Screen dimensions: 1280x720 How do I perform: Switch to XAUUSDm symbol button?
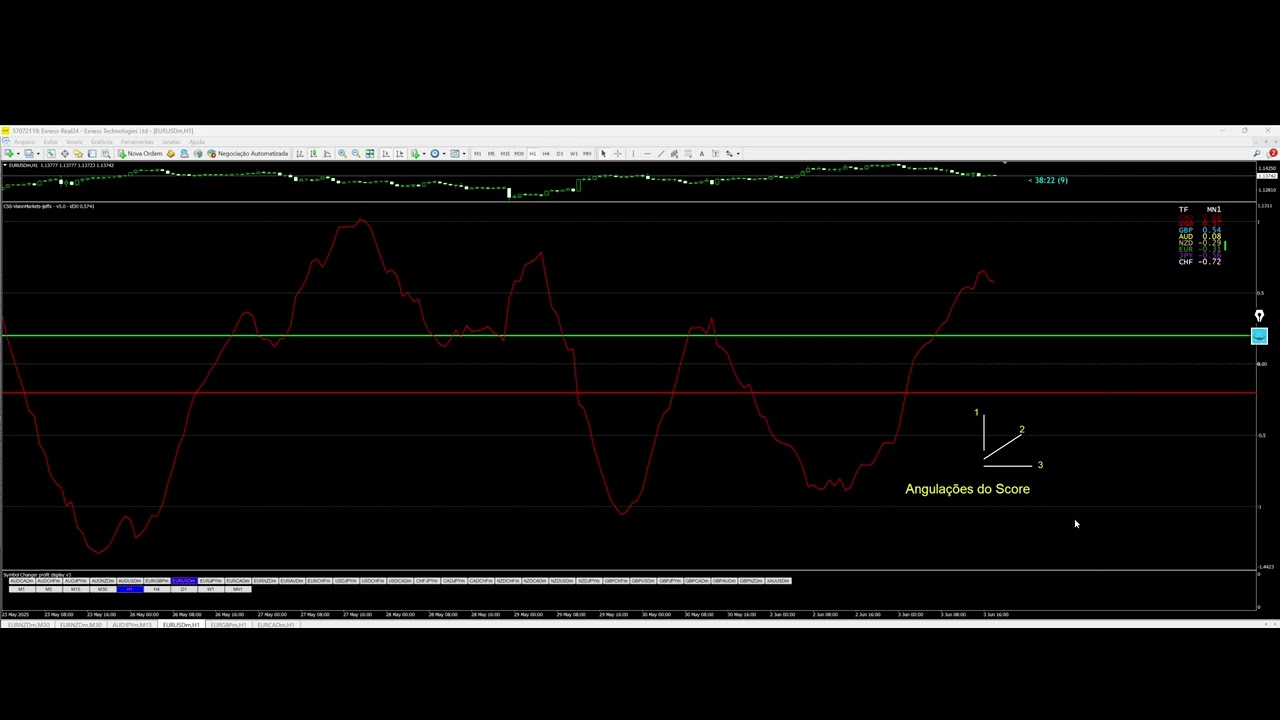pos(778,580)
